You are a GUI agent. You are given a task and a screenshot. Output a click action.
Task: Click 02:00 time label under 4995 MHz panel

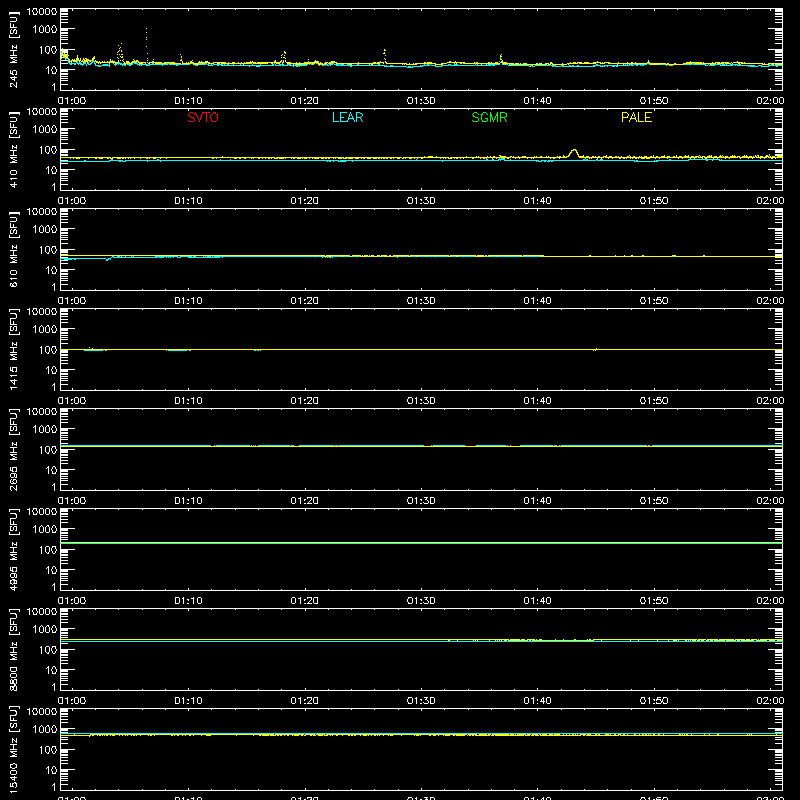pos(770,601)
